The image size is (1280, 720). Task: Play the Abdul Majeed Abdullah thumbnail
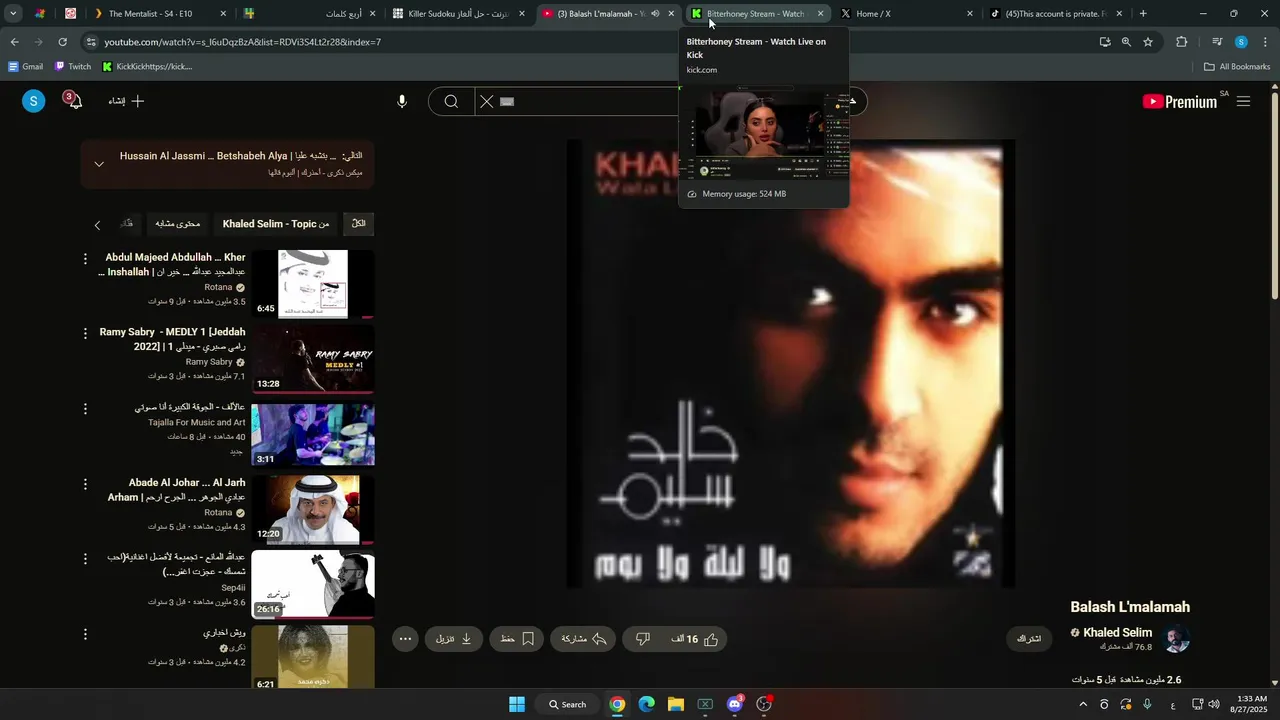(313, 284)
